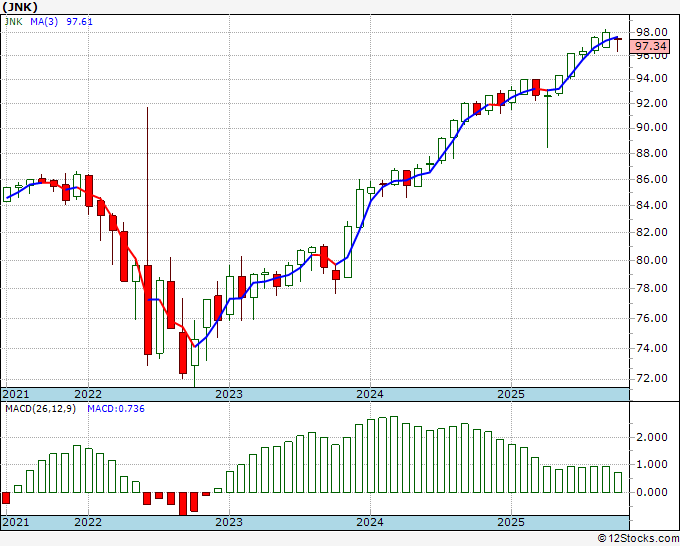The width and height of the screenshot is (680, 546).
Task: Click 2025 on the MACD panel time axis
Action: [x=511, y=522]
